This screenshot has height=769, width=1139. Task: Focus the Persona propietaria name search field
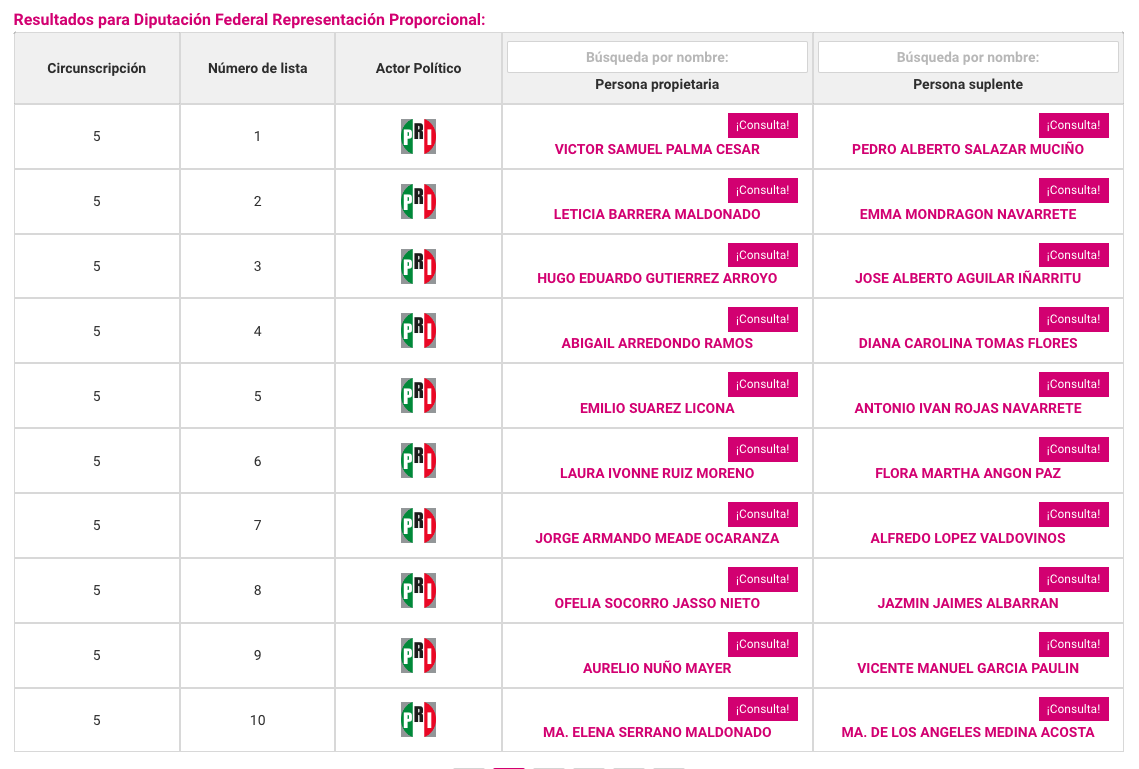click(657, 57)
